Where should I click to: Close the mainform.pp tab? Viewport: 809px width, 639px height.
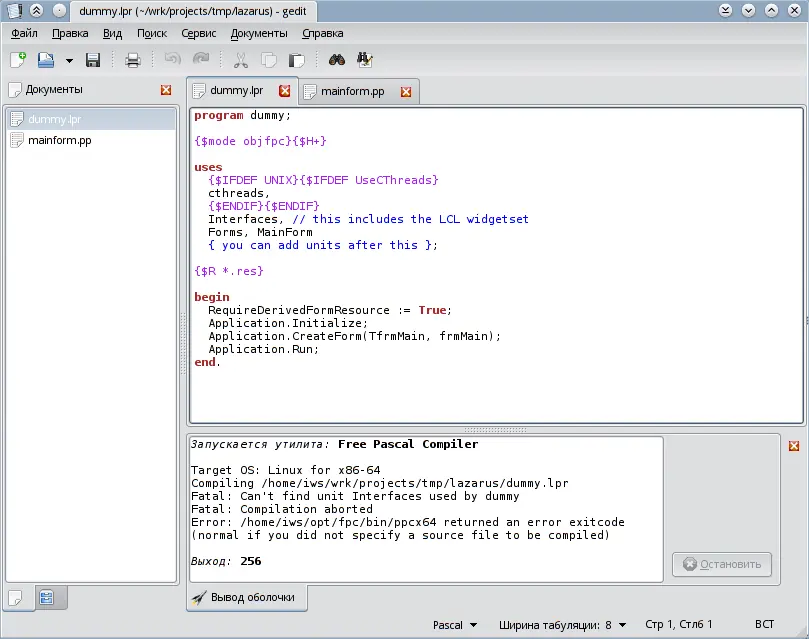click(x=406, y=92)
